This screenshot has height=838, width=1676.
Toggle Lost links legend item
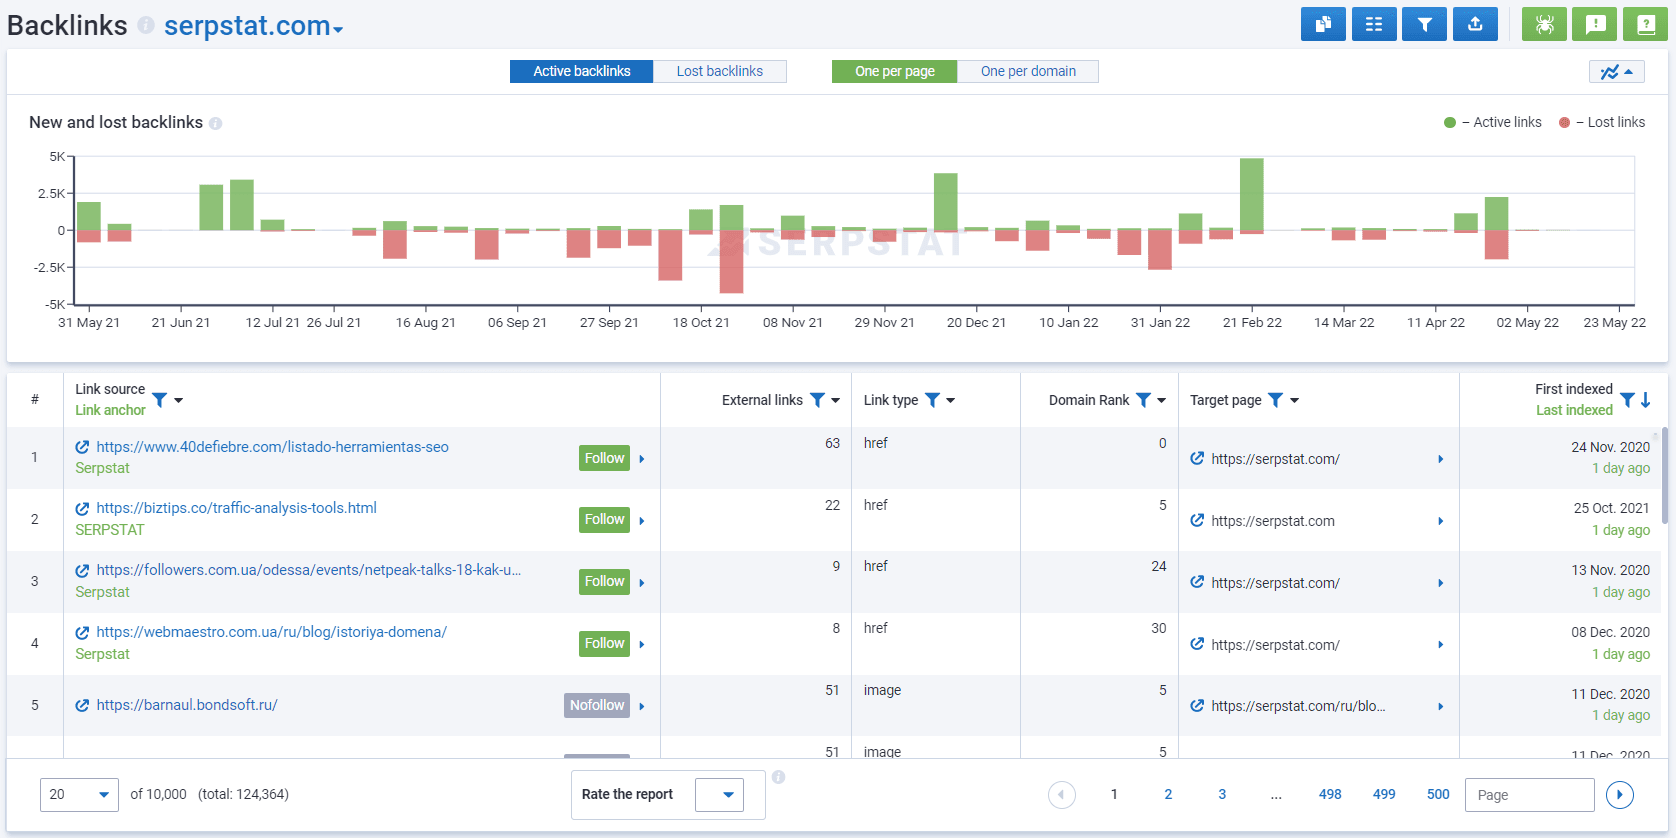pyautogui.click(x=1602, y=122)
